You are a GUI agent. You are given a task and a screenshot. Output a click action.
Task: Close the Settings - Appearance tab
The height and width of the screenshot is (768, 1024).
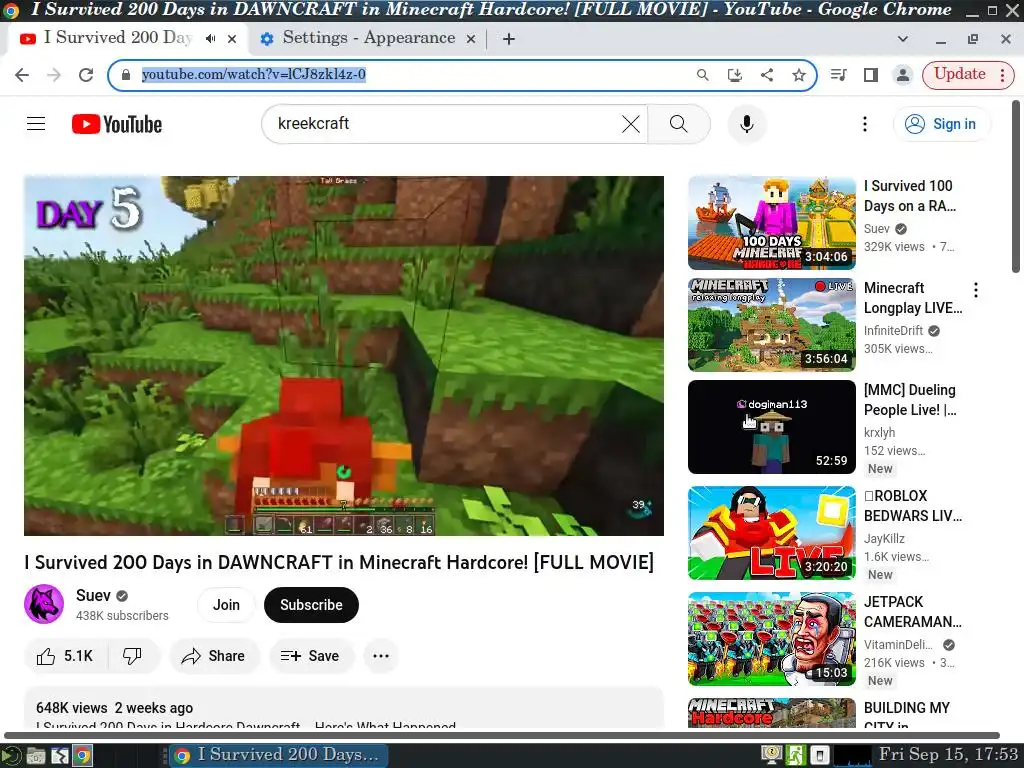coord(470,39)
